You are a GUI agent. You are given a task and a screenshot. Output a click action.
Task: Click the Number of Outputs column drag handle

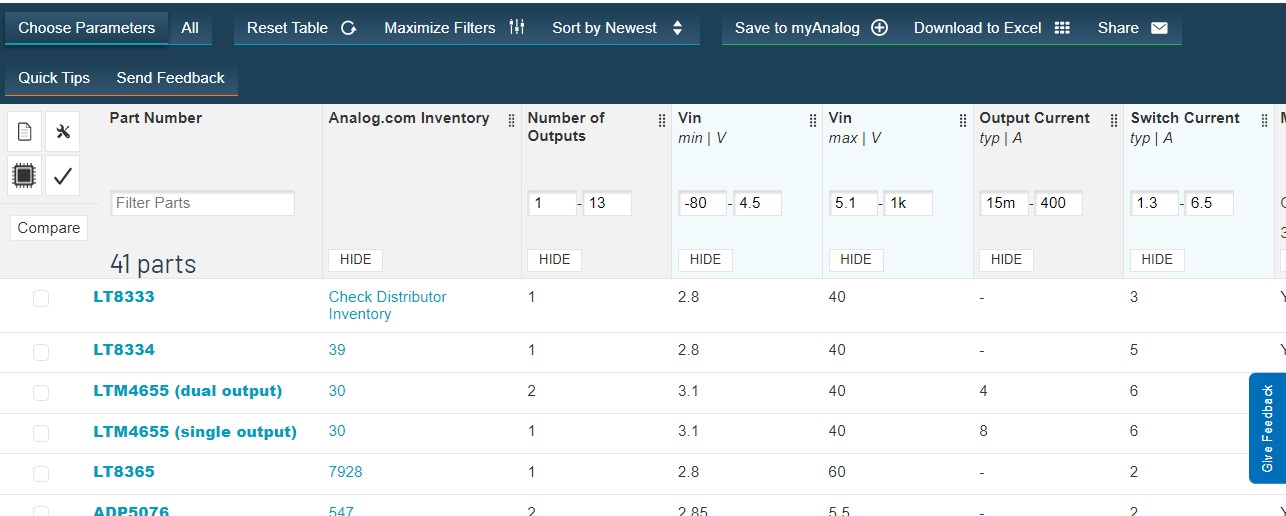click(x=661, y=120)
